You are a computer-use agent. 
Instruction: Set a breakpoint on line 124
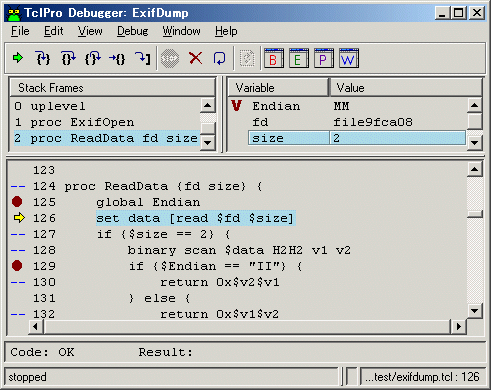click(x=18, y=186)
